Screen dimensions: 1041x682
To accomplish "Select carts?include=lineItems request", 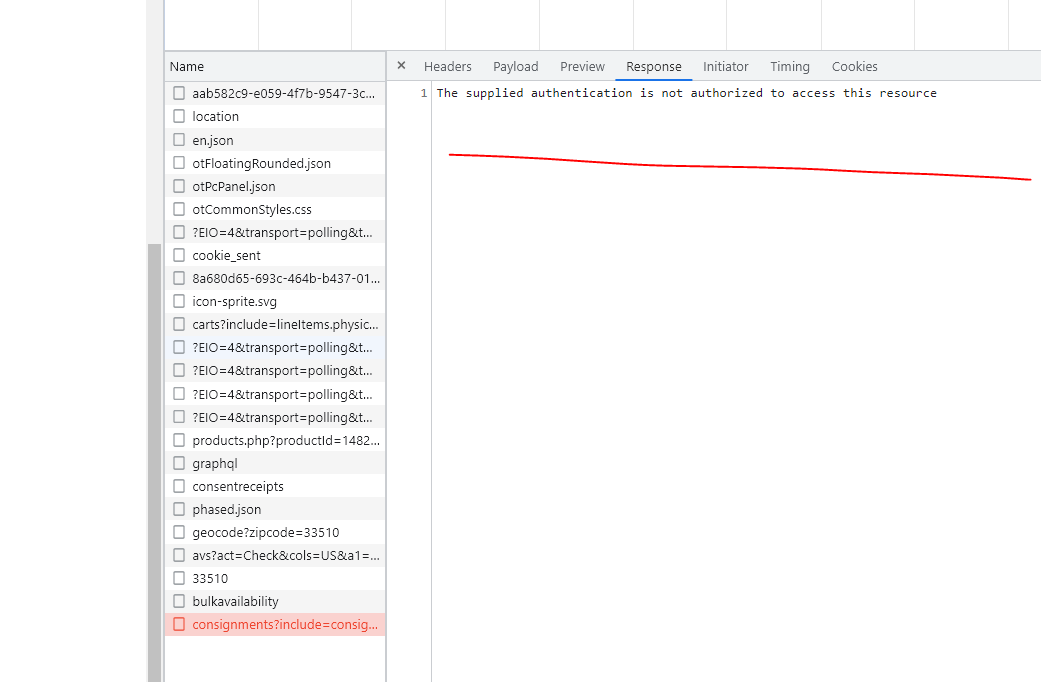I will tap(275, 325).
